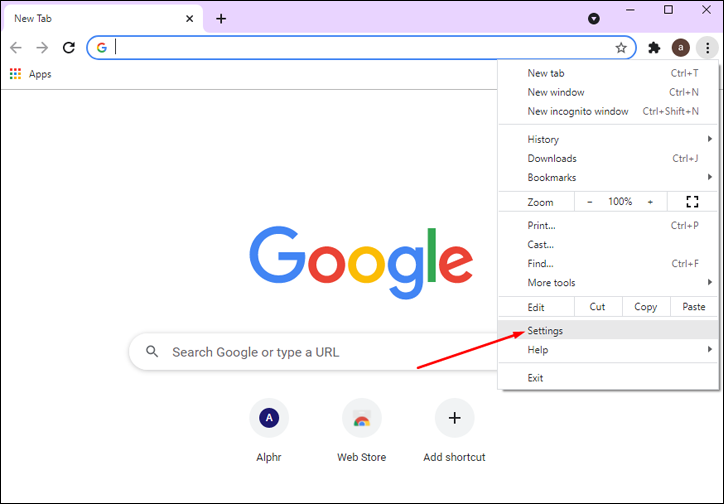The width and height of the screenshot is (724, 504).
Task: Click the Search Google or type a URL box
Action: click(314, 352)
